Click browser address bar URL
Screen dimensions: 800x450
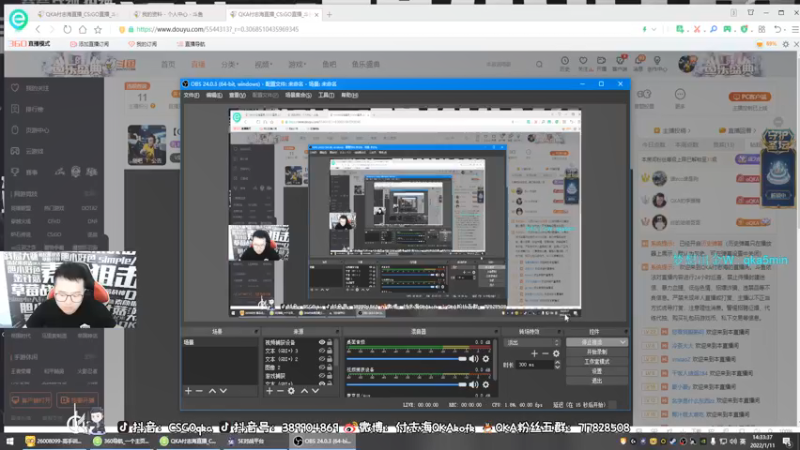point(217,30)
